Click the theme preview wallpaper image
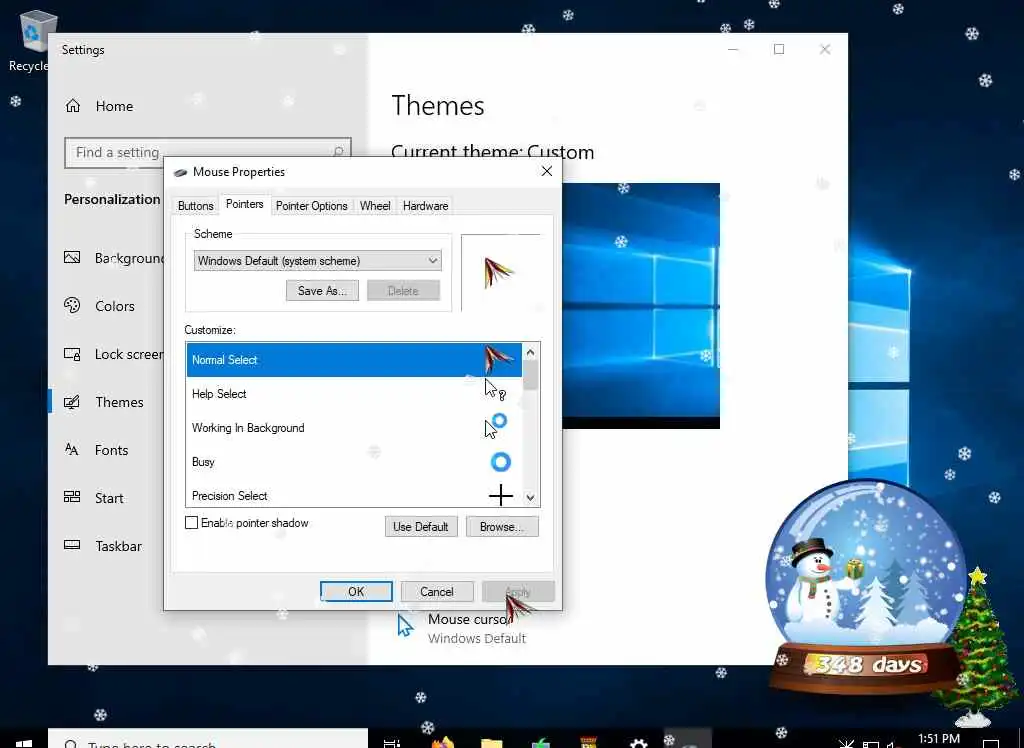This screenshot has width=1024, height=748. click(641, 306)
